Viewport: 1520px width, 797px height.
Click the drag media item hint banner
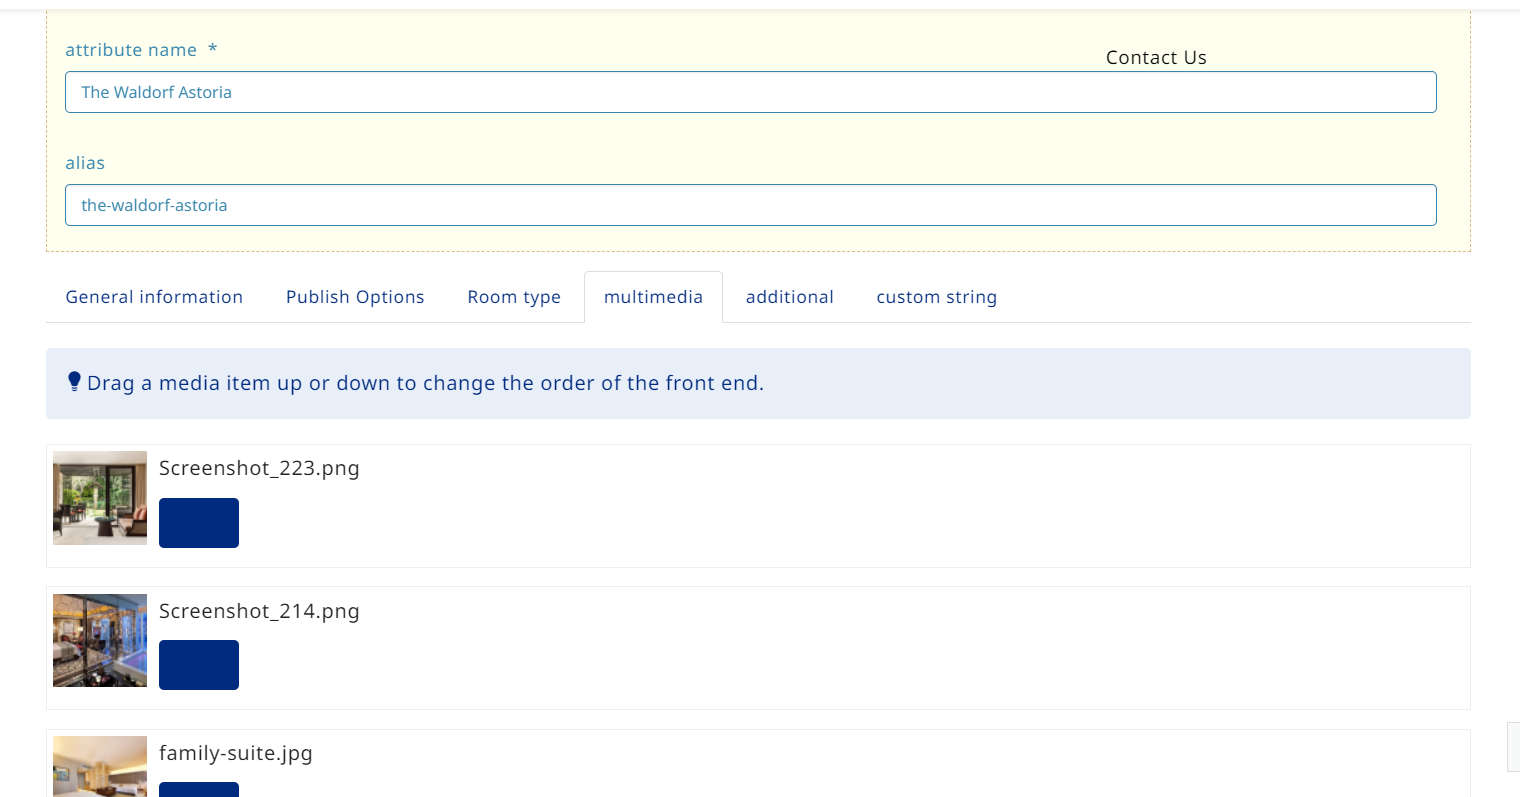tap(758, 383)
